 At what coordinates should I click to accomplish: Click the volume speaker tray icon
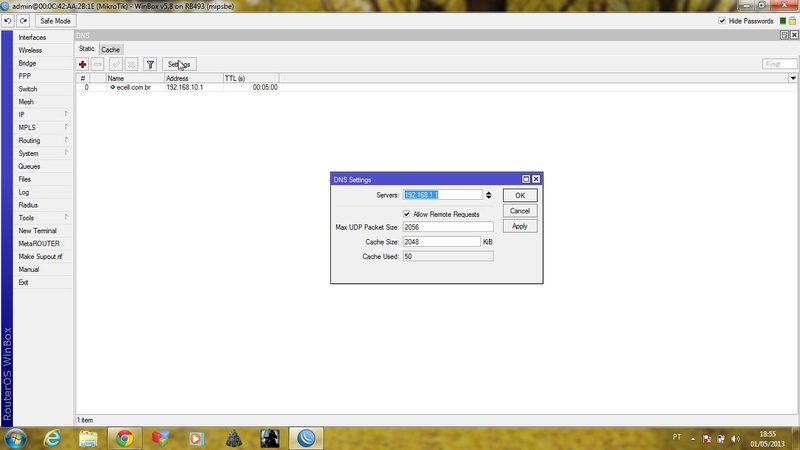735,439
